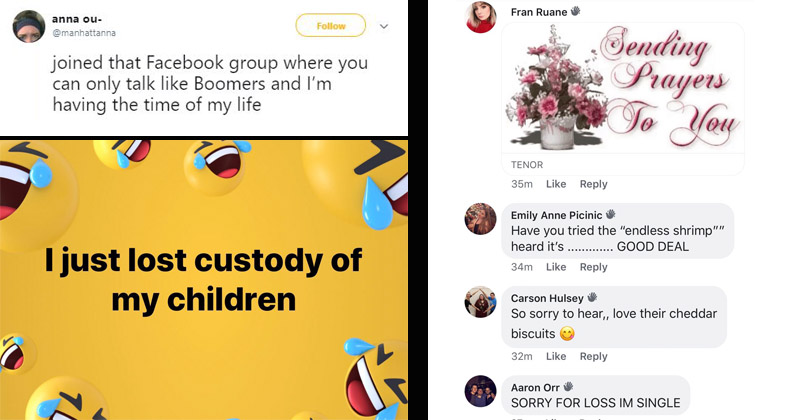Screen dimensions: 800x420
Task: Click Carson Hulsey's profile picture
Action: (x=480, y=302)
